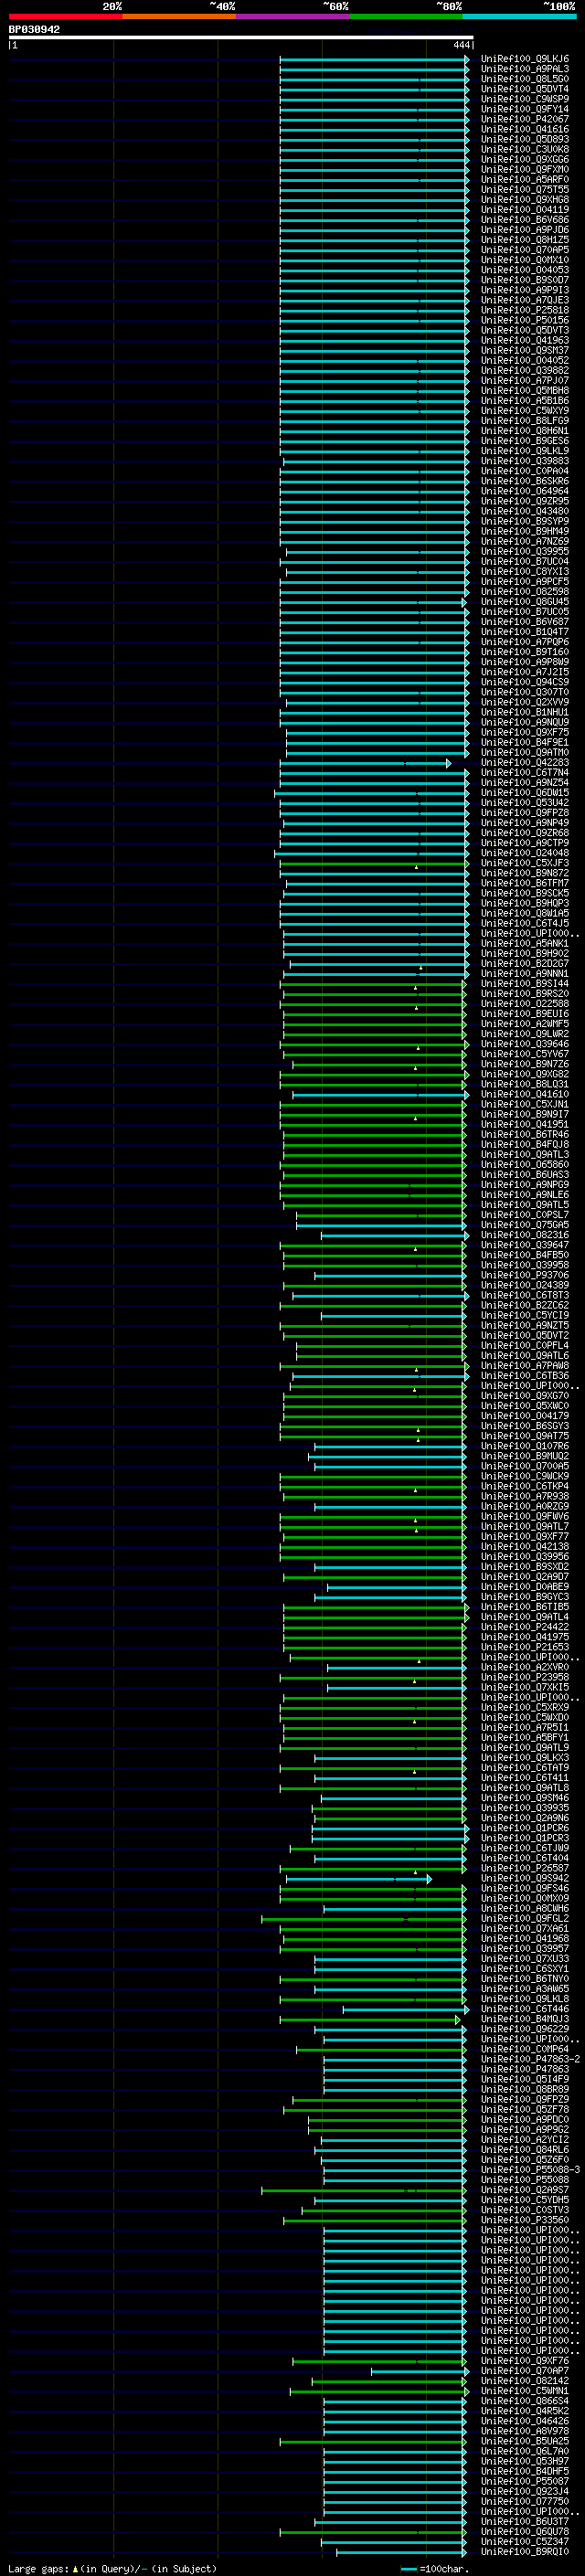Select label UniRef100_P55088-3
585x2576 pixels.
(530, 2169)
